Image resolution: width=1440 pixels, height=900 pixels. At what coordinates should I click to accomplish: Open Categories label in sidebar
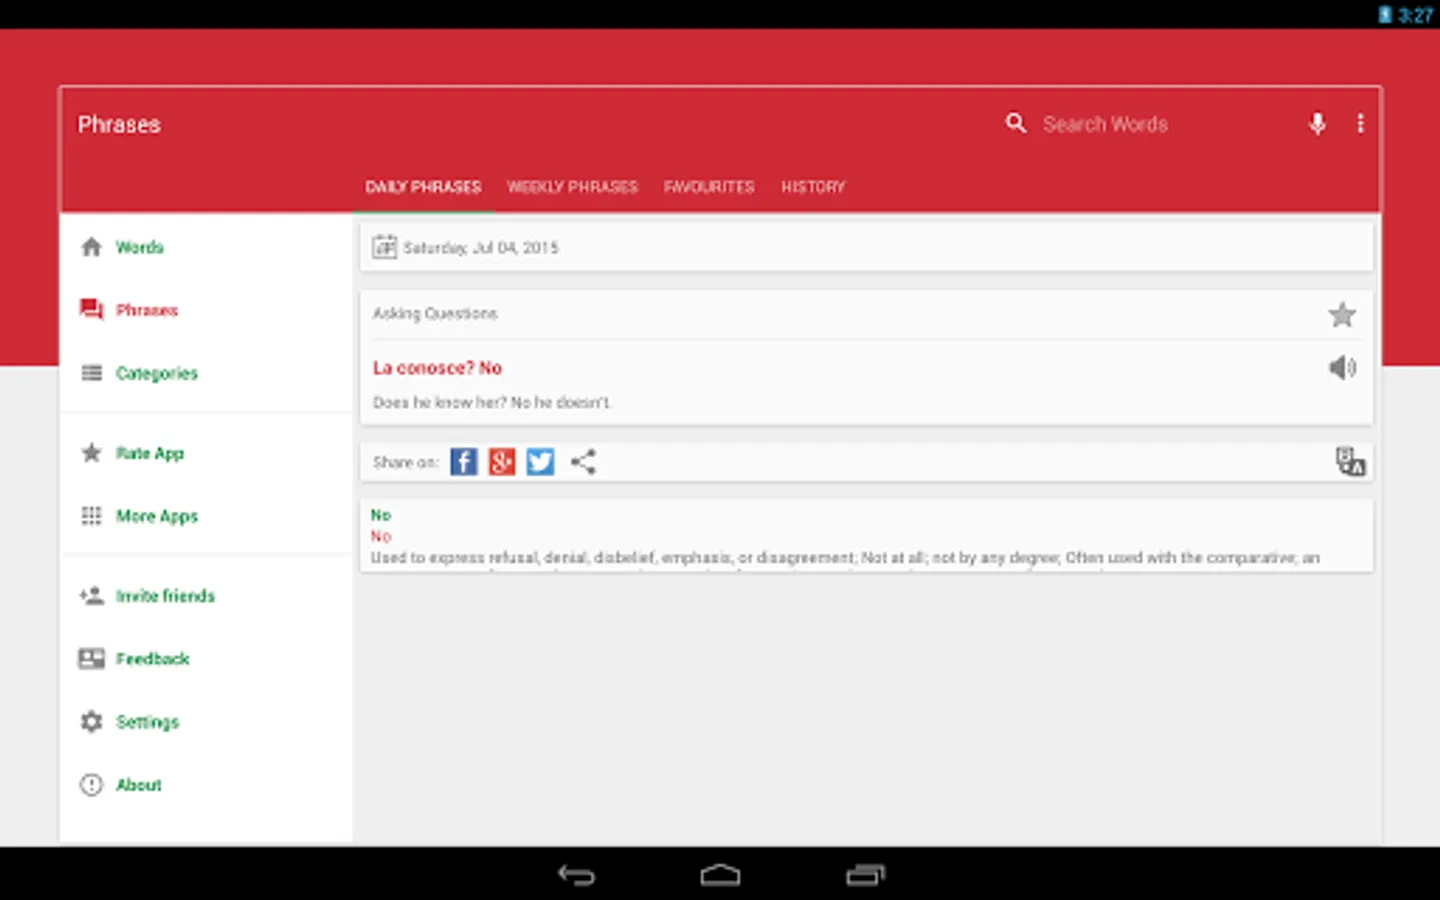pyautogui.click(x=157, y=374)
